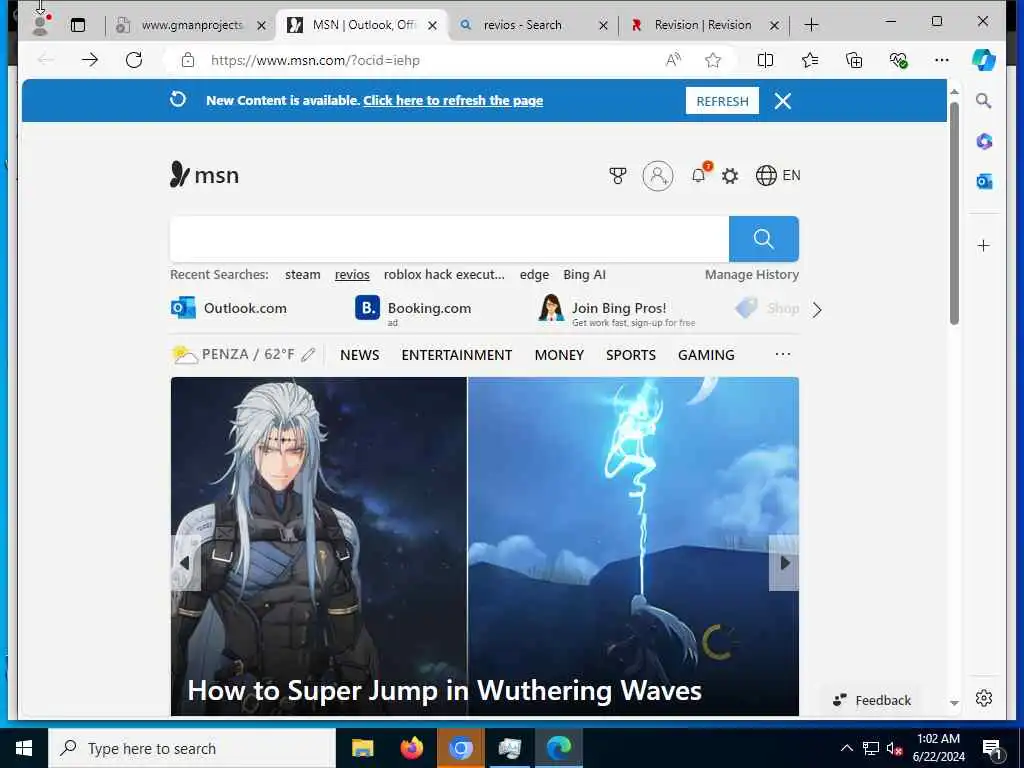
Task: Open File Explorer from taskbar
Action: 362,748
